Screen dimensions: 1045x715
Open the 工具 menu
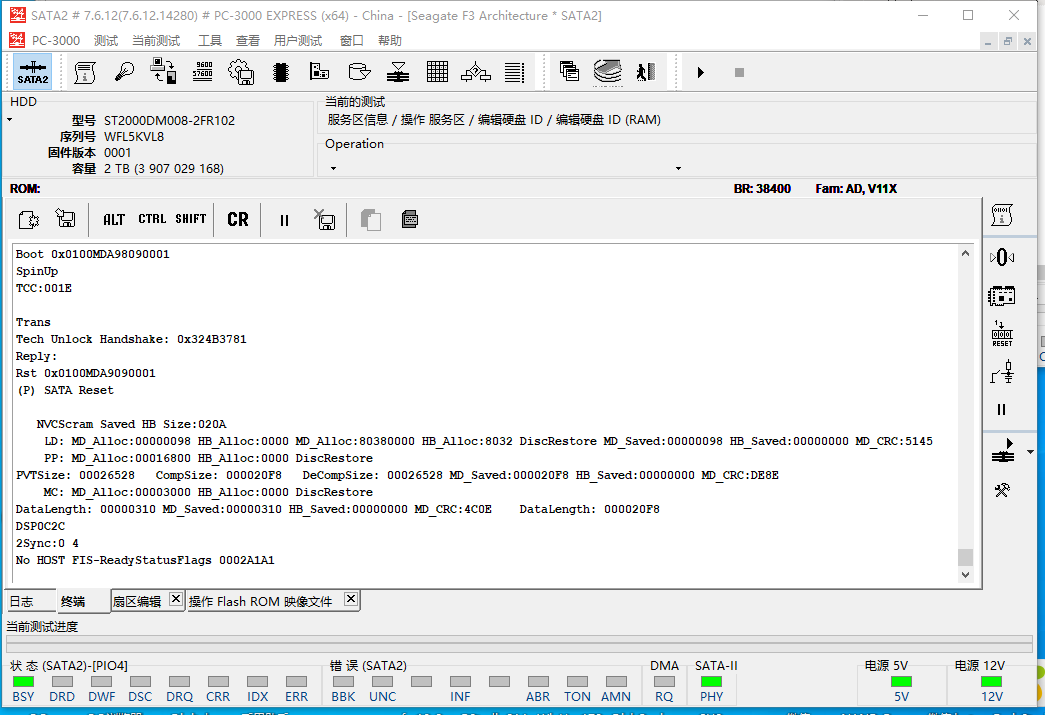pos(210,41)
